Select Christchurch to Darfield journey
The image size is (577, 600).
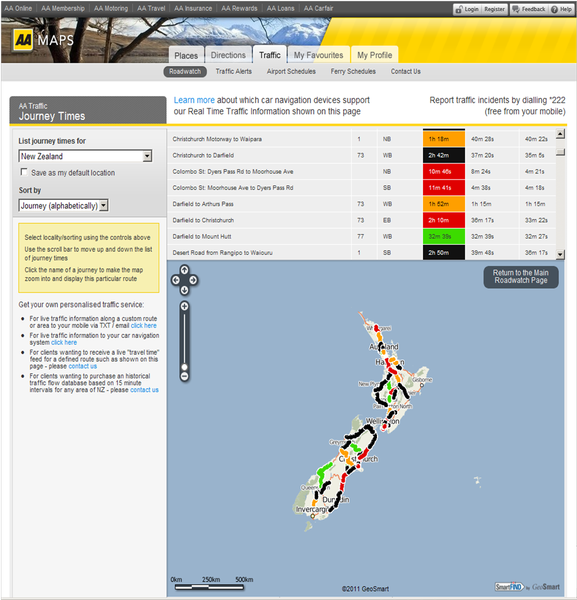click(203, 155)
